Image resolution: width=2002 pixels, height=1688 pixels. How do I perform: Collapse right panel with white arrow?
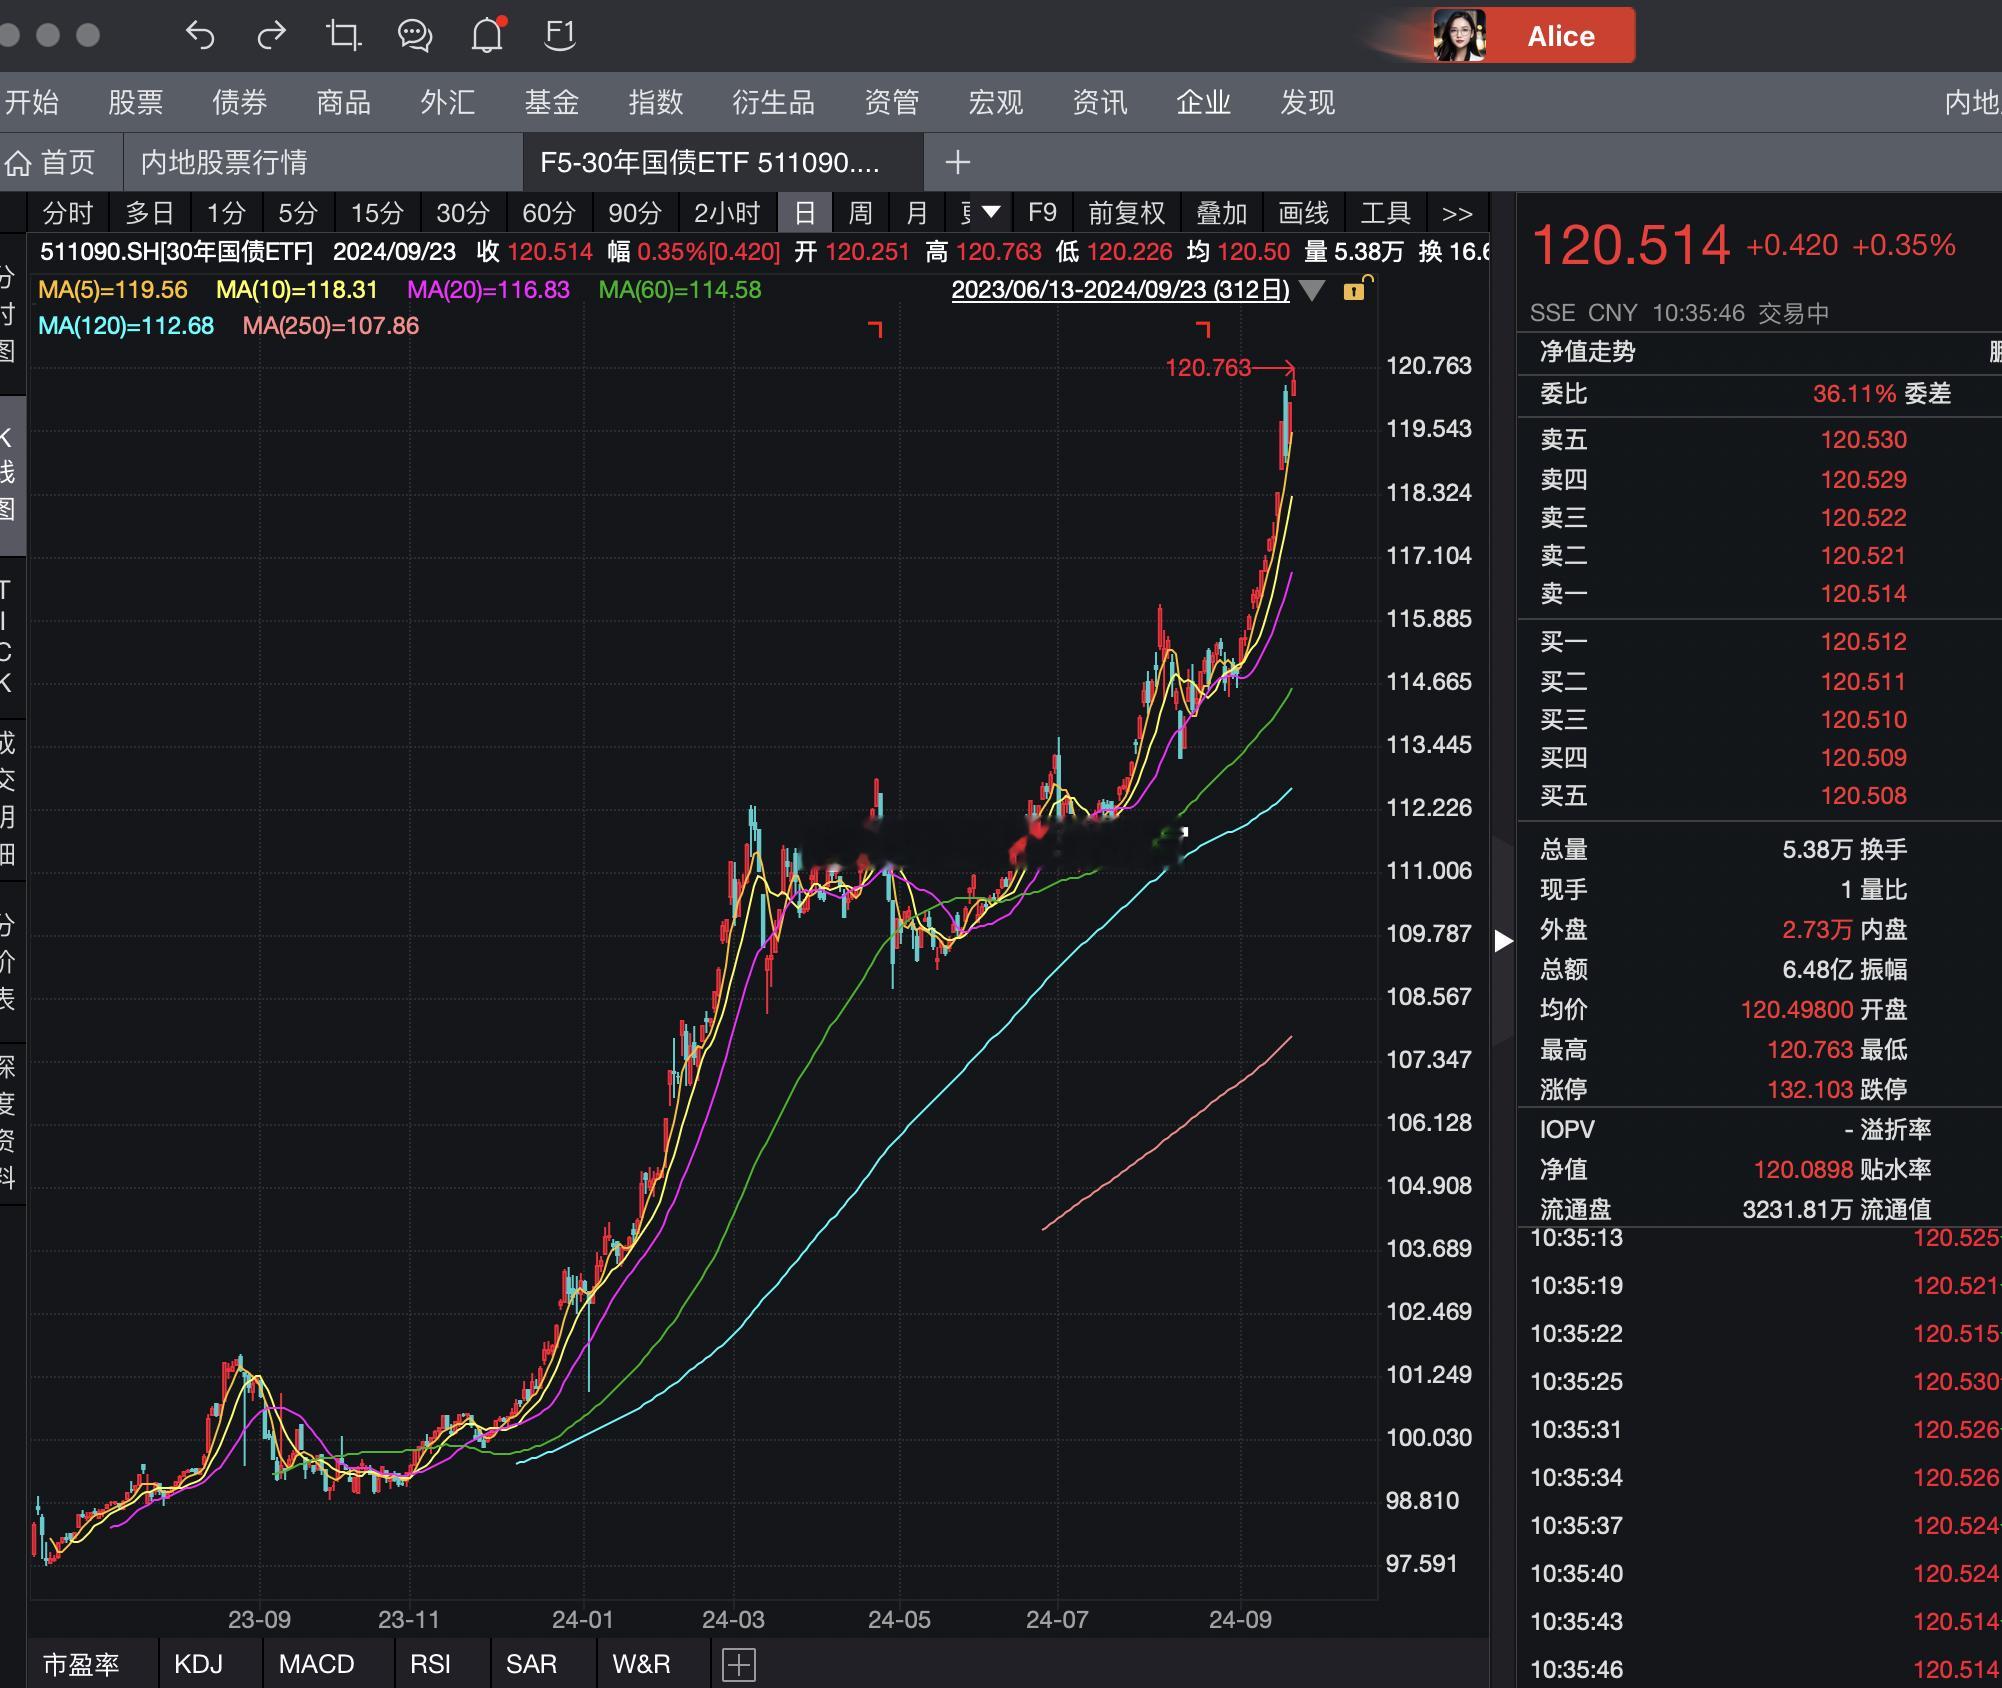[x=1503, y=940]
